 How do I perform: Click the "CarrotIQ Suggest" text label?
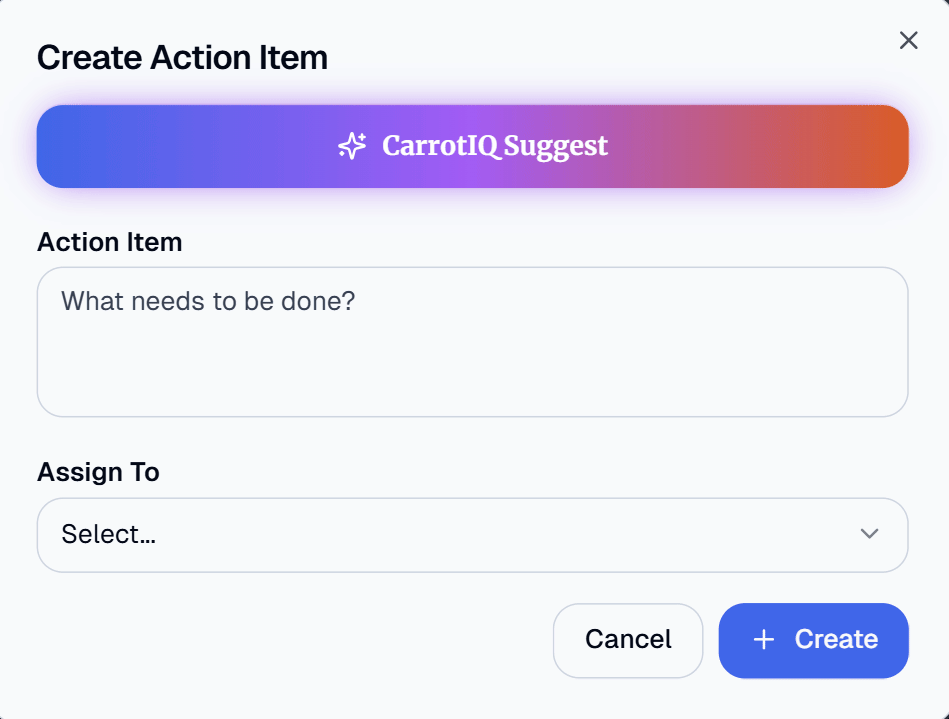click(x=495, y=147)
